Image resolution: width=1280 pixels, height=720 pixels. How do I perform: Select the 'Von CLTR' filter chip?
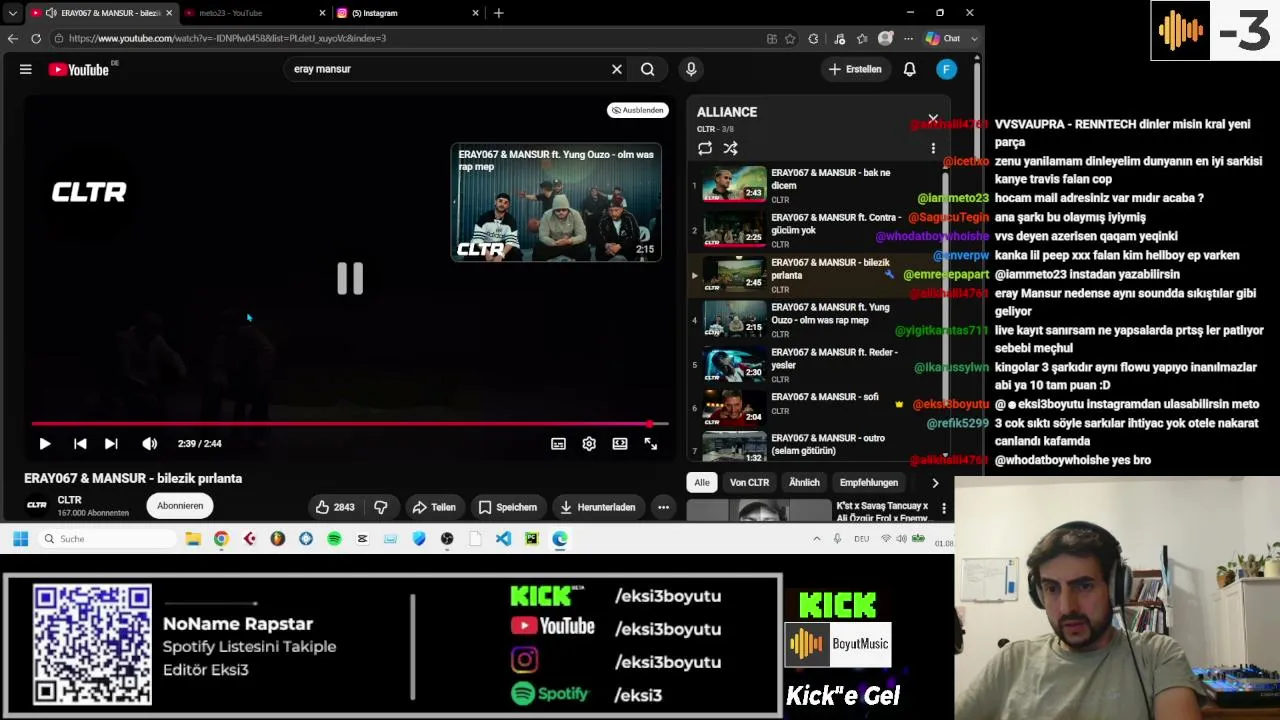click(x=749, y=483)
